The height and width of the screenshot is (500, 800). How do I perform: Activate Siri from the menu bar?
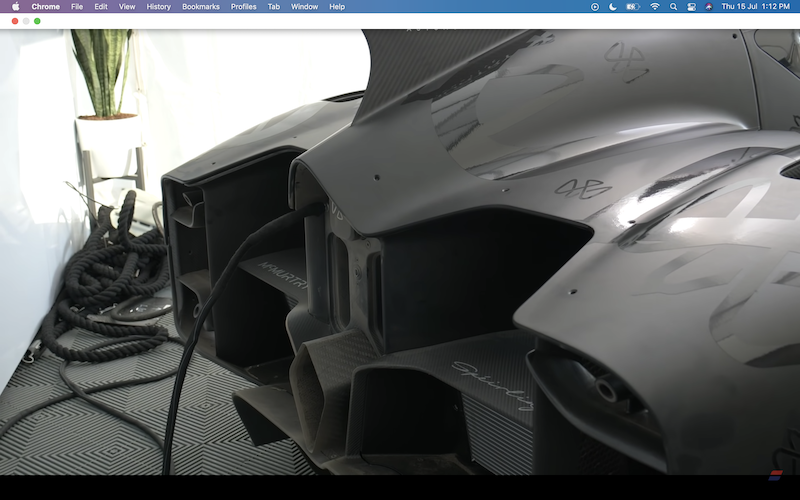[708, 6]
